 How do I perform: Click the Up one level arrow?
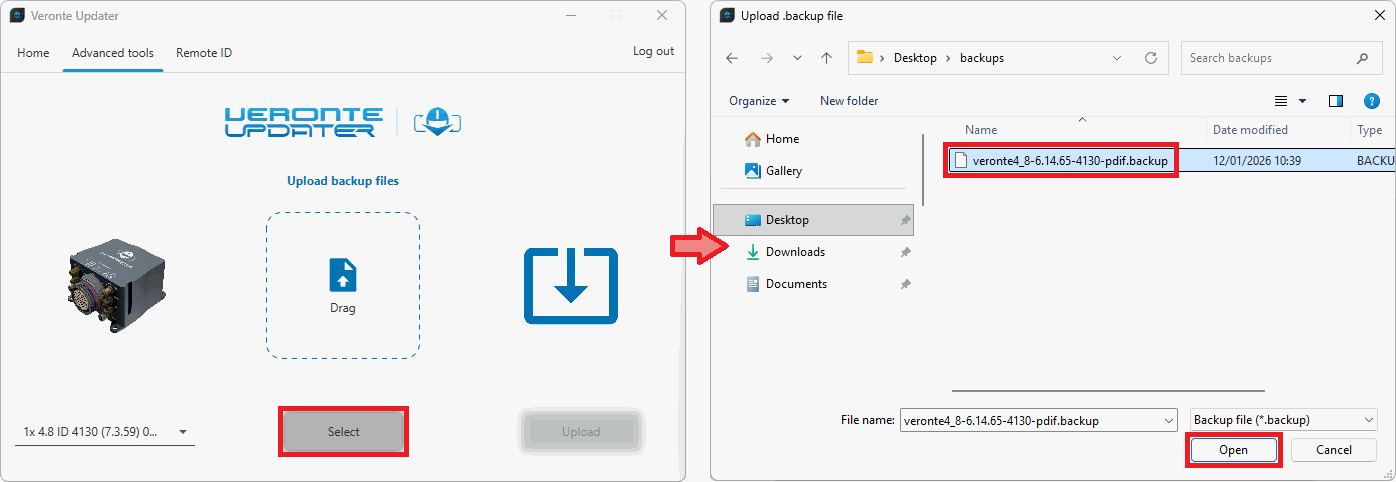826,58
